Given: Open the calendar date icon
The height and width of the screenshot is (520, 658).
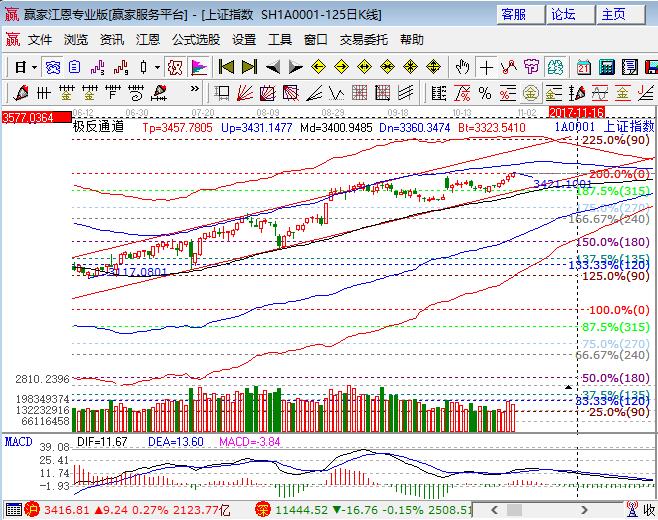Looking at the screenshot, I should (582, 67).
